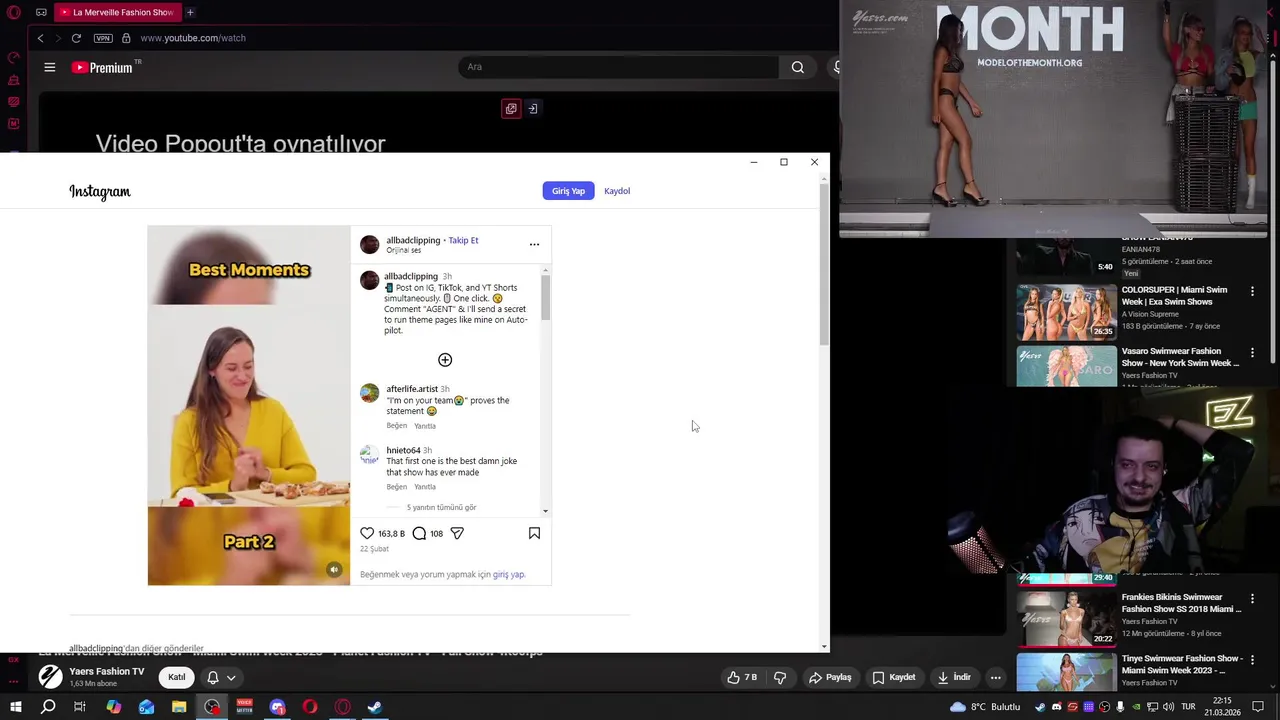Share video with Paylaş button
Image resolution: width=1280 pixels, height=720 pixels.
(x=830, y=677)
